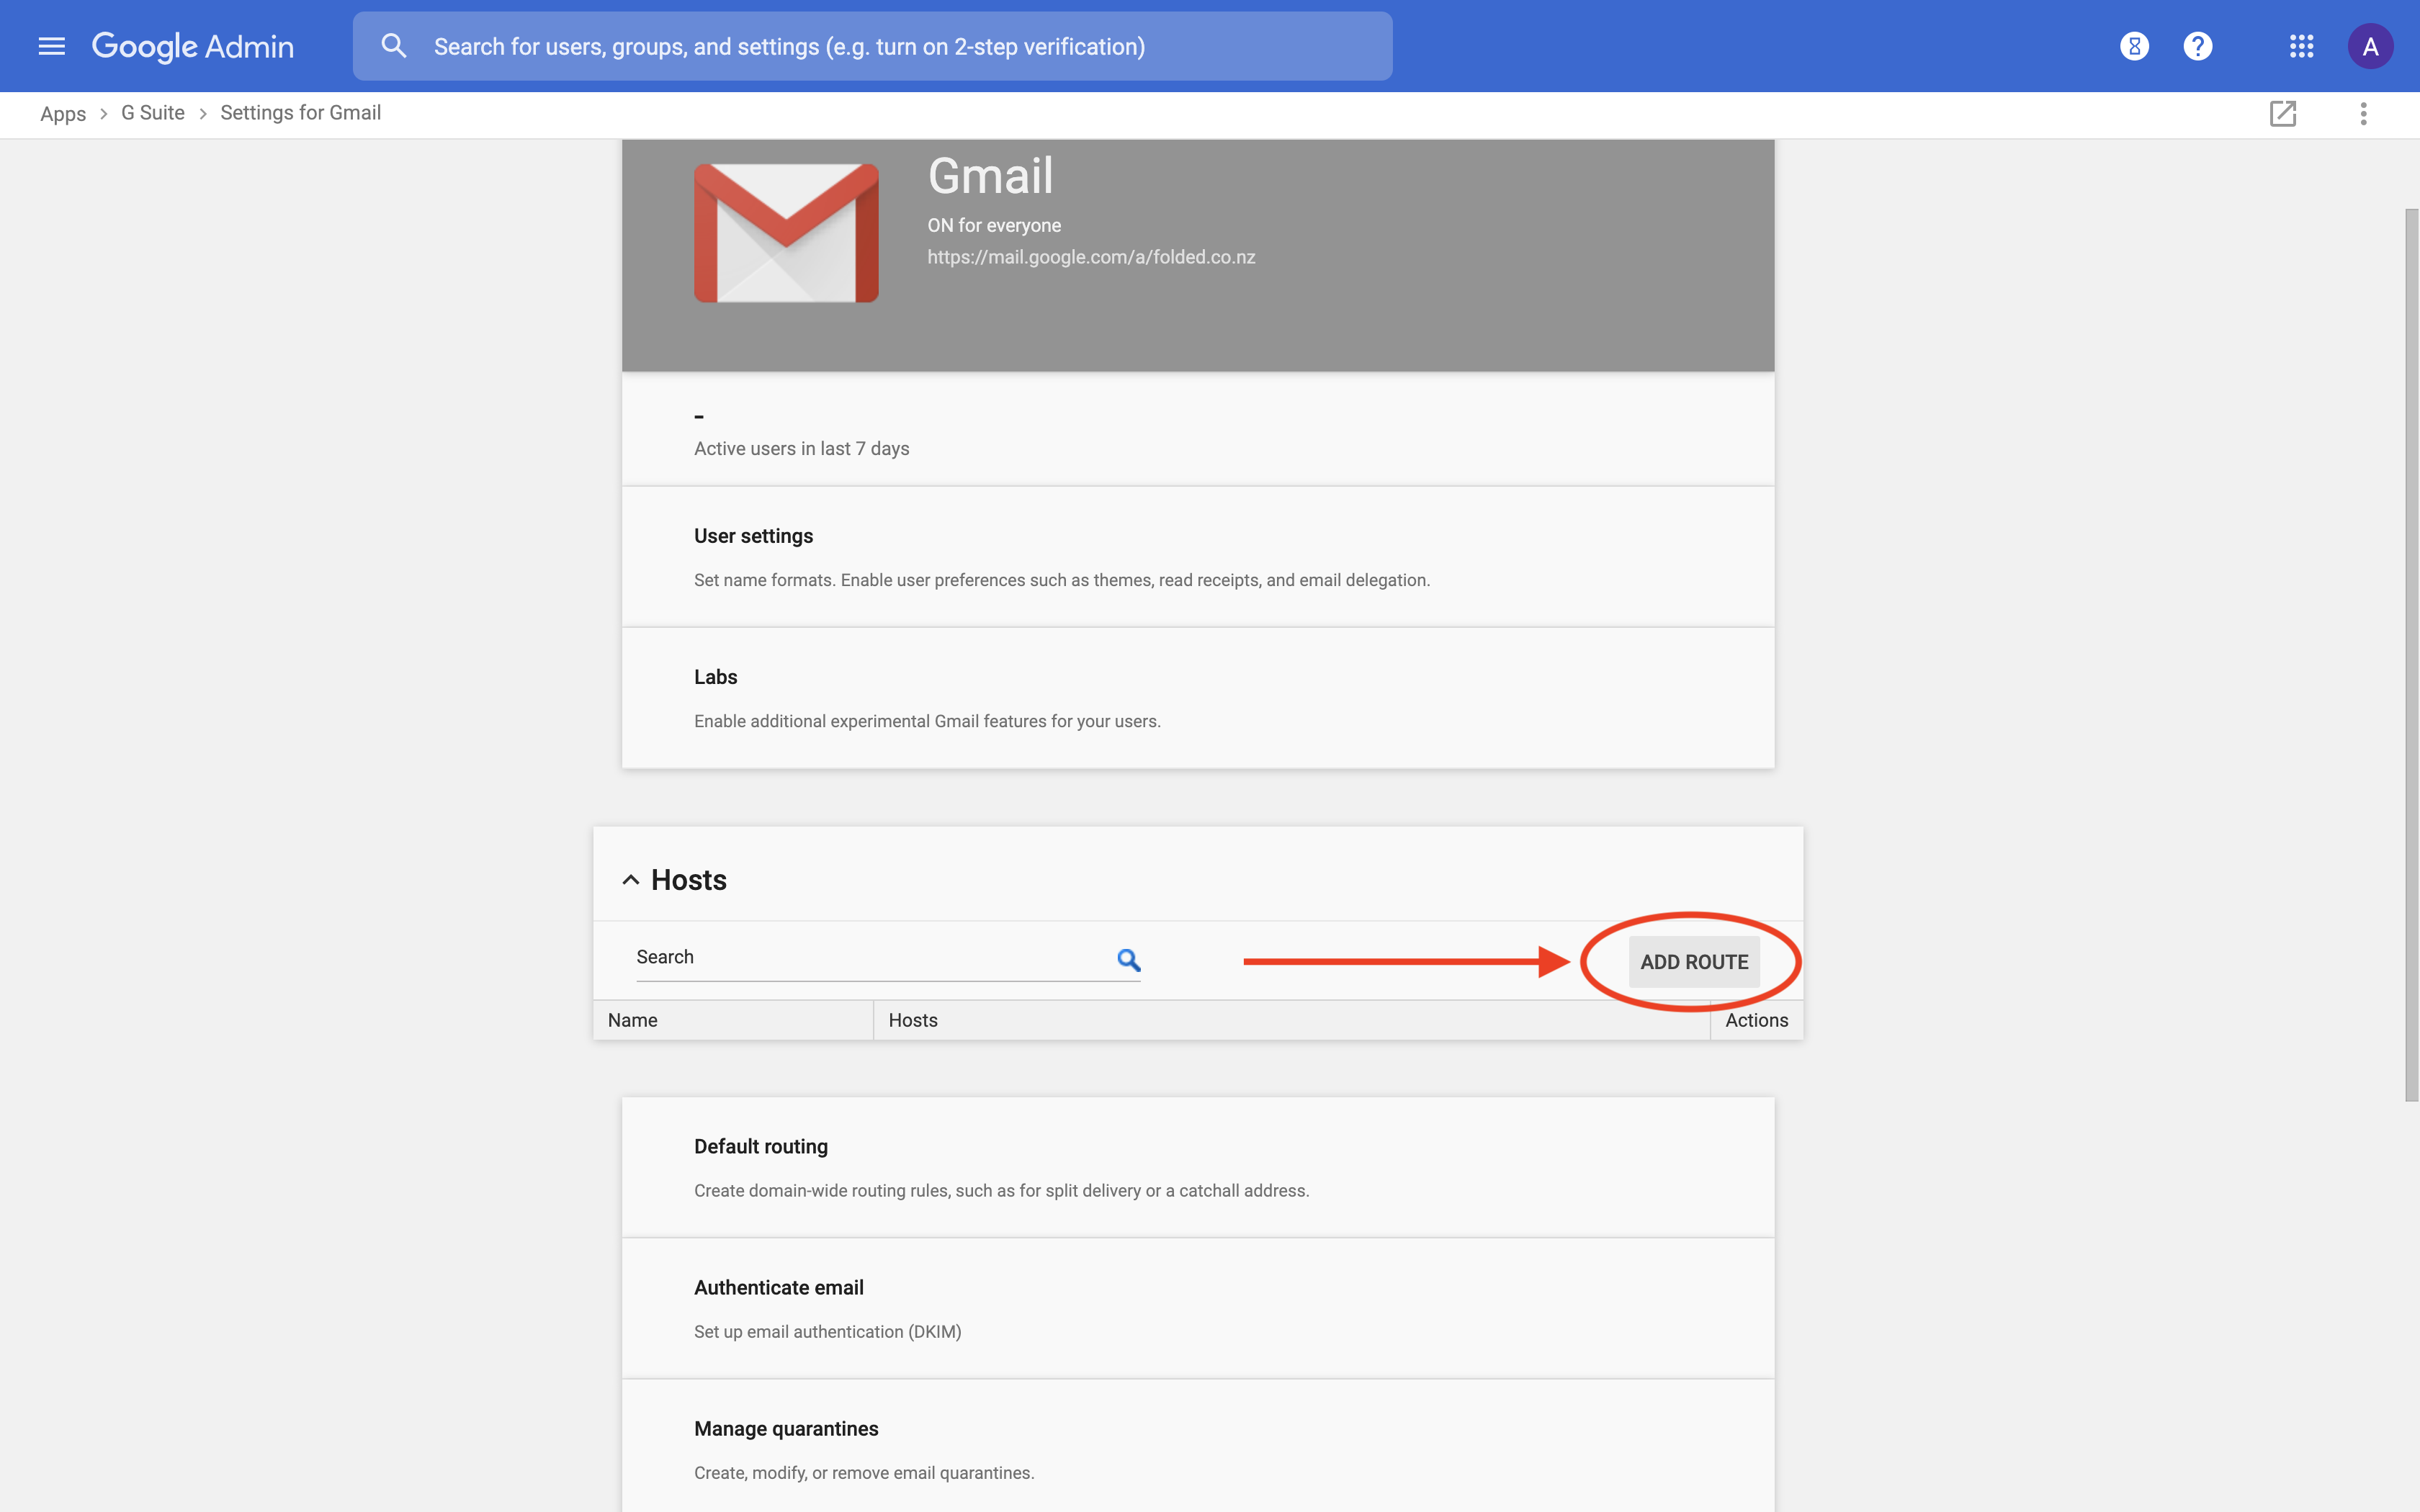2420x1512 pixels.
Task: Click the blue Hosts search magnifier icon
Action: (1128, 960)
